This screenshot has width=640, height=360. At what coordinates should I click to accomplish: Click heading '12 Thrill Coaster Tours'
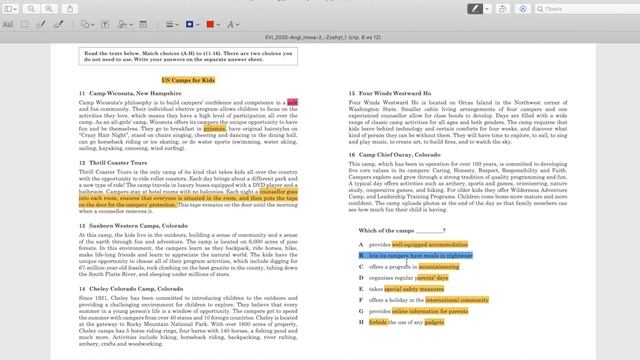click(113, 162)
